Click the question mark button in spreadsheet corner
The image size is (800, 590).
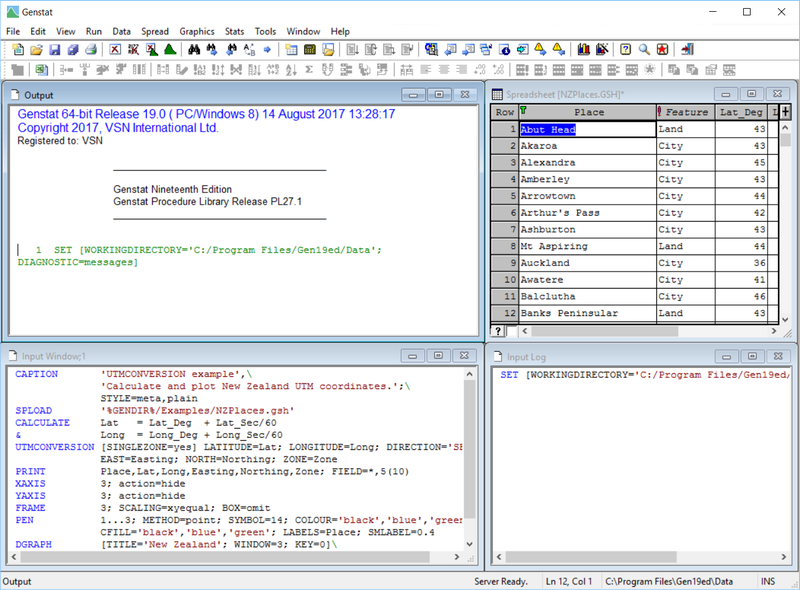[x=498, y=330]
